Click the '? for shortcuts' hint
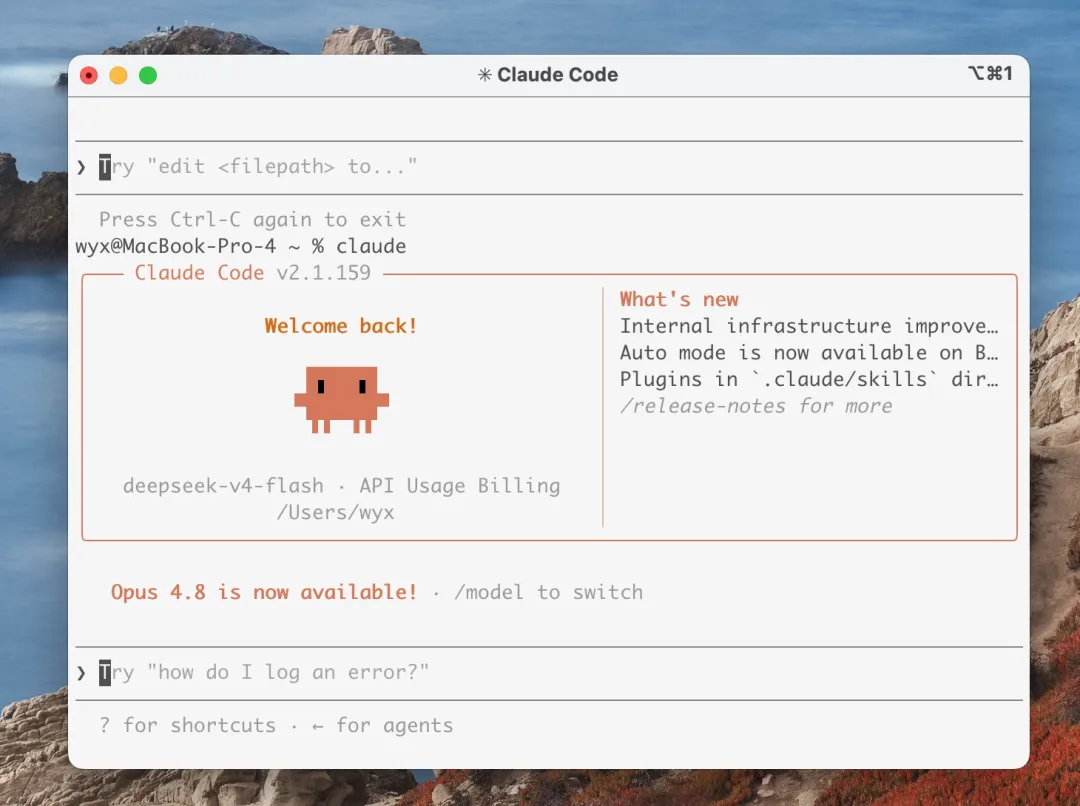1080x806 pixels. click(x=187, y=725)
